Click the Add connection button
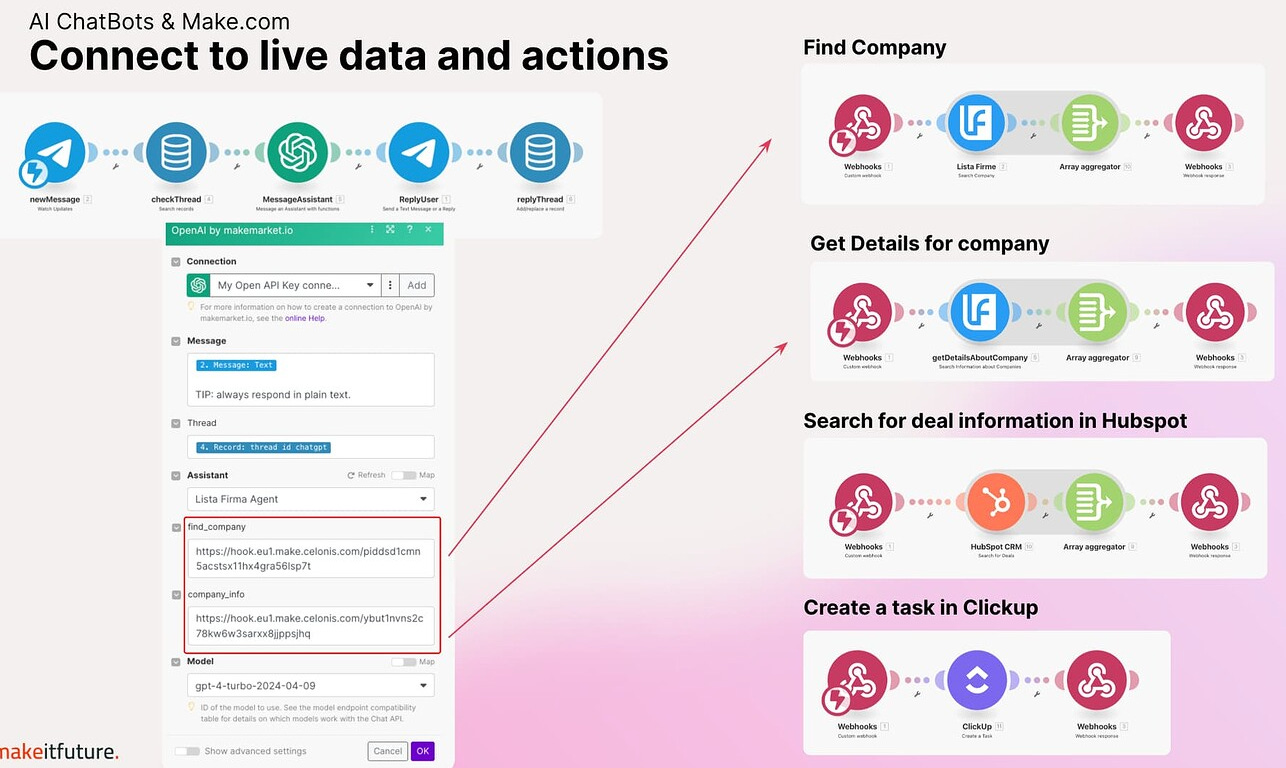Screen dimensions: 1286x768 pos(417,285)
